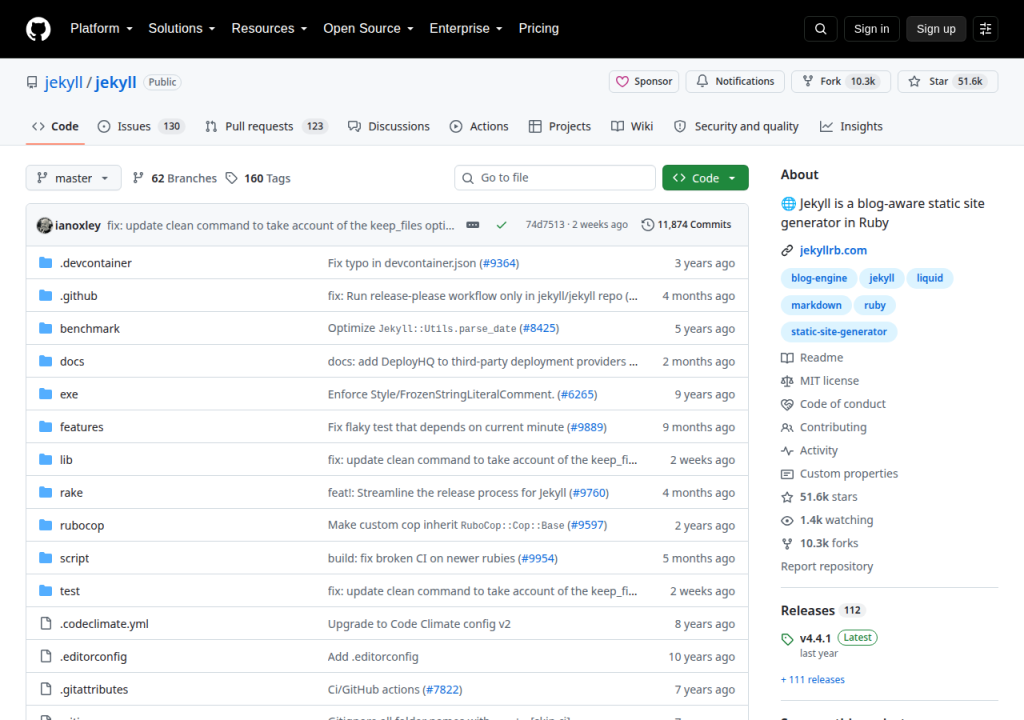Click the .codeclimate.yml file icon

coord(46,623)
